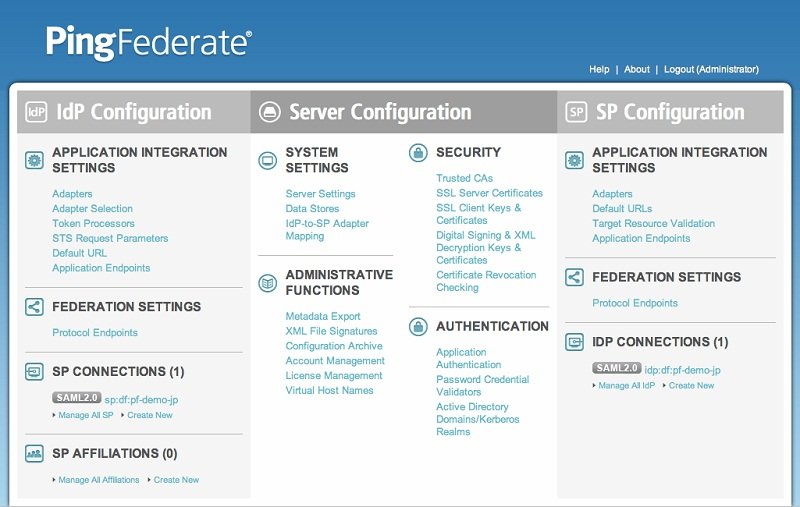Click the Security lock icon
The width and height of the screenshot is (800, 507).
point(418,153)
